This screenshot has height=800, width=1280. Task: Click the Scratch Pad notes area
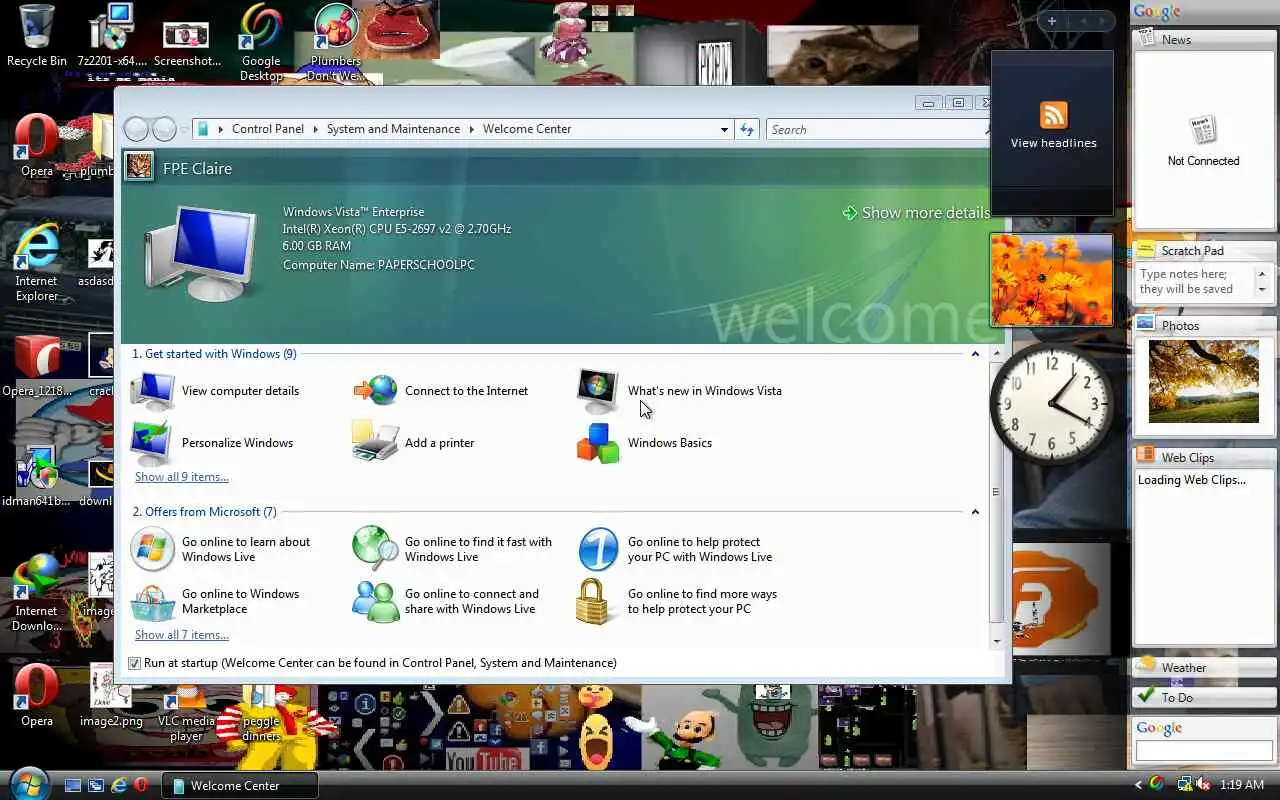[1196, 282]
